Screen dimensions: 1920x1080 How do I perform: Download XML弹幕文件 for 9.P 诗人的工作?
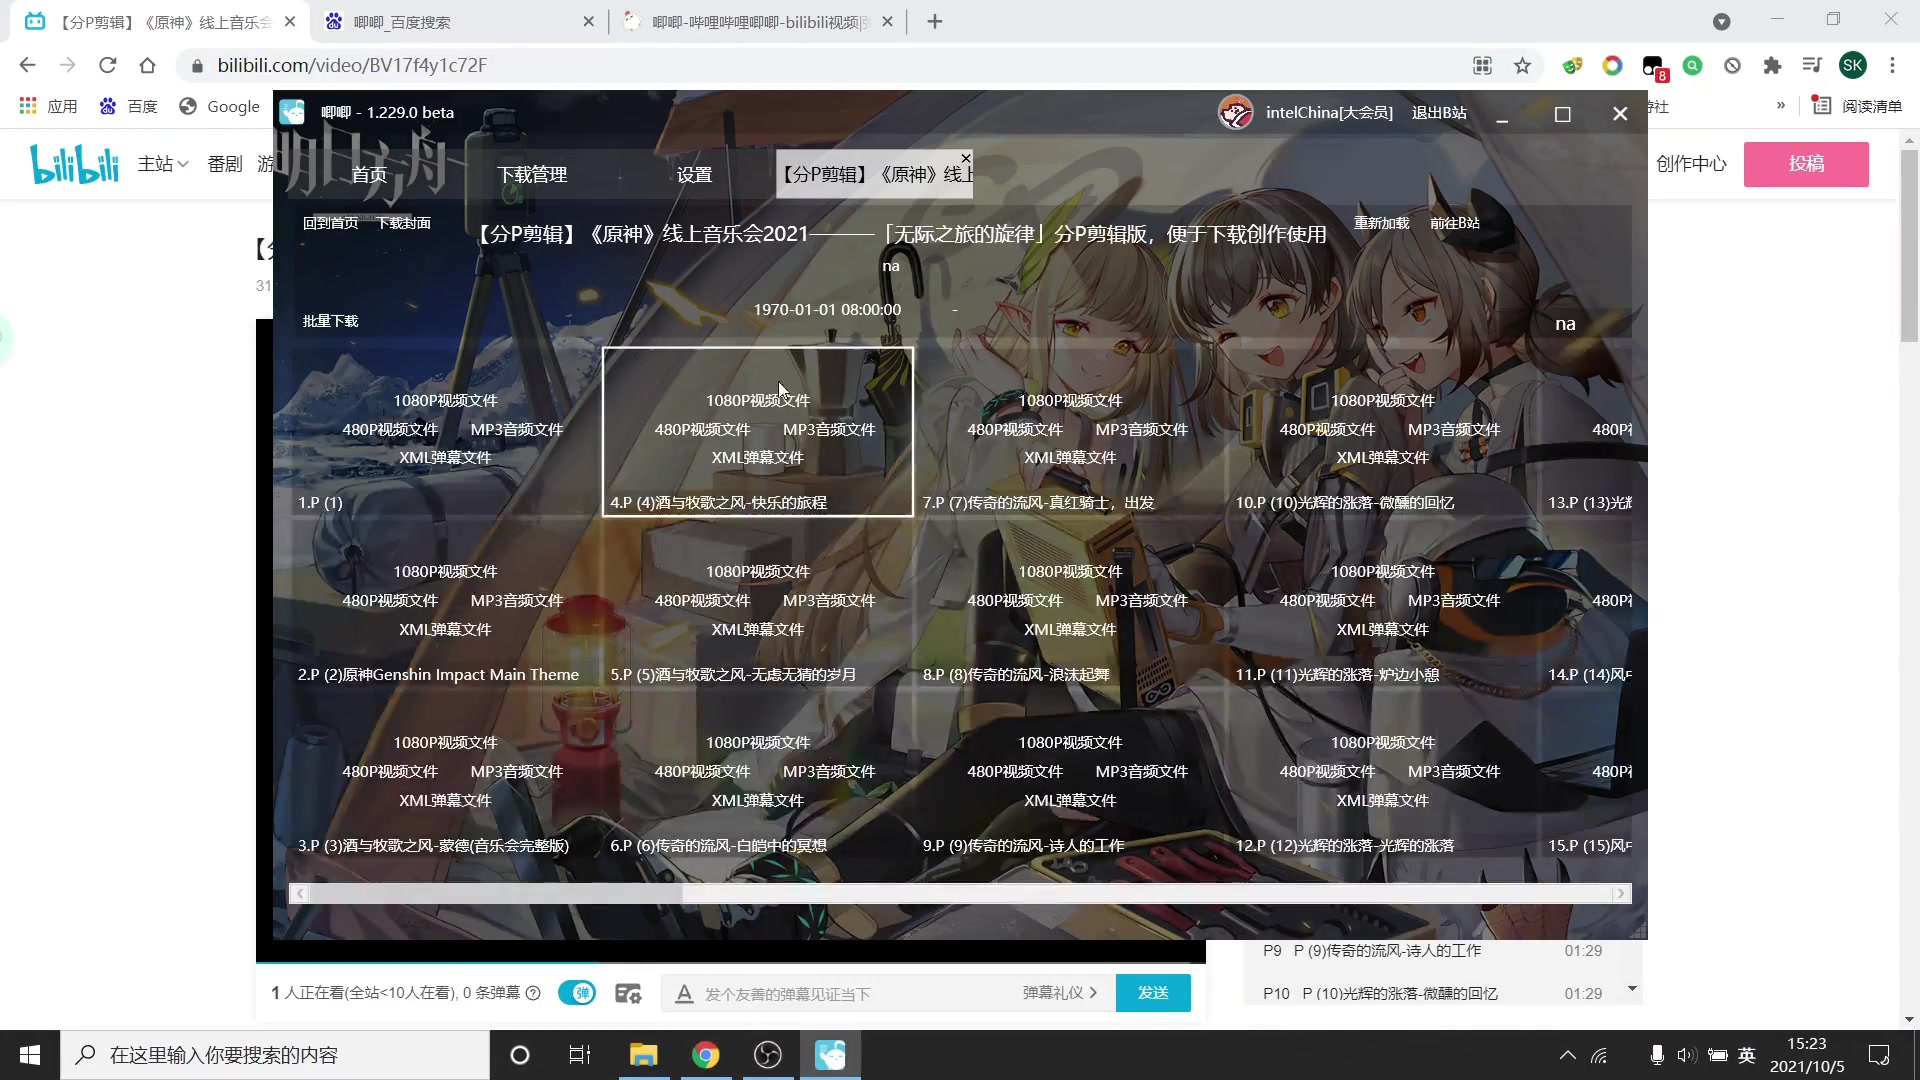pos(1070,800)
